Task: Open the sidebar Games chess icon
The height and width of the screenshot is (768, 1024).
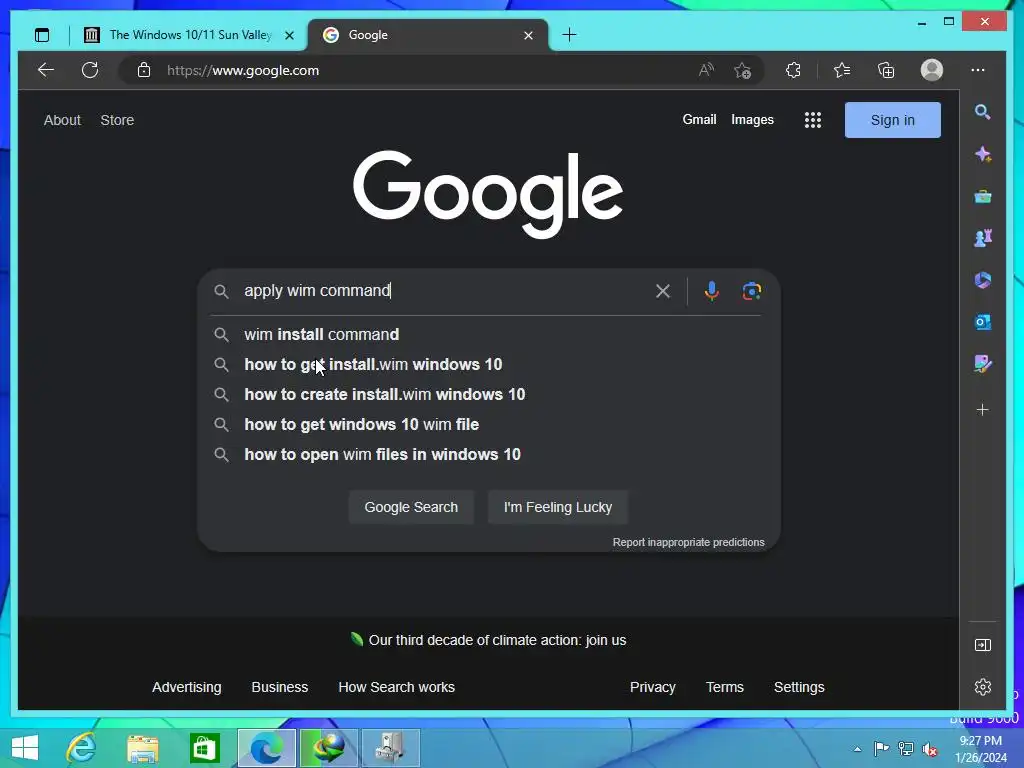Action: click(x=983, y=238)
